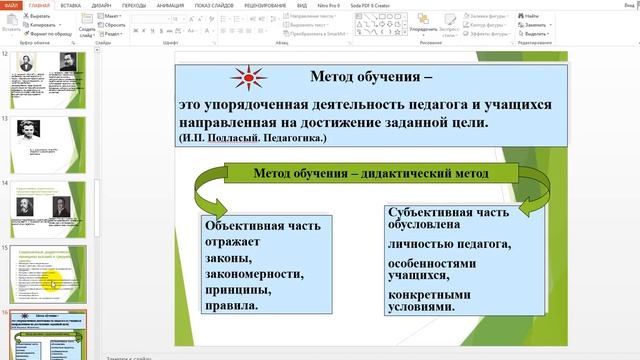Switch to АНИМАЦИЯ animations tab
Image resolution: width=640 pixels, height=360 pixels.
click(x=170, y=6)
